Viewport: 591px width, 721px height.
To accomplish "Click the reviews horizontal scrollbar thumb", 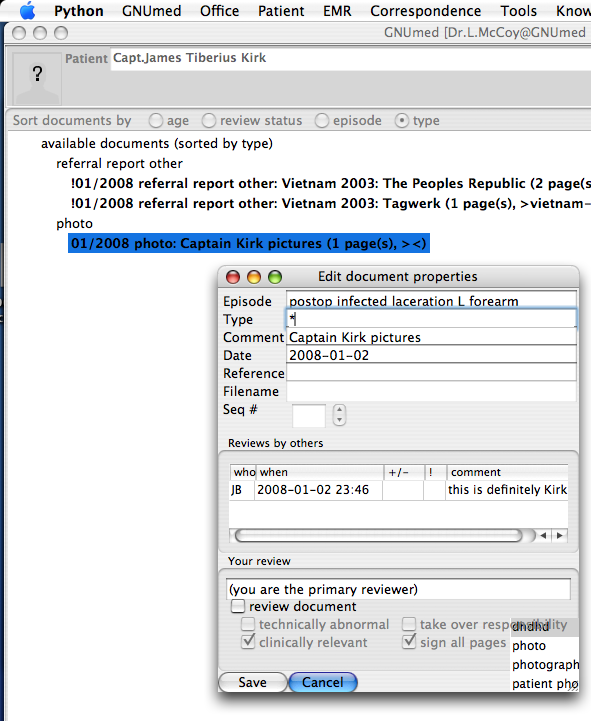I will click(379, 535).
